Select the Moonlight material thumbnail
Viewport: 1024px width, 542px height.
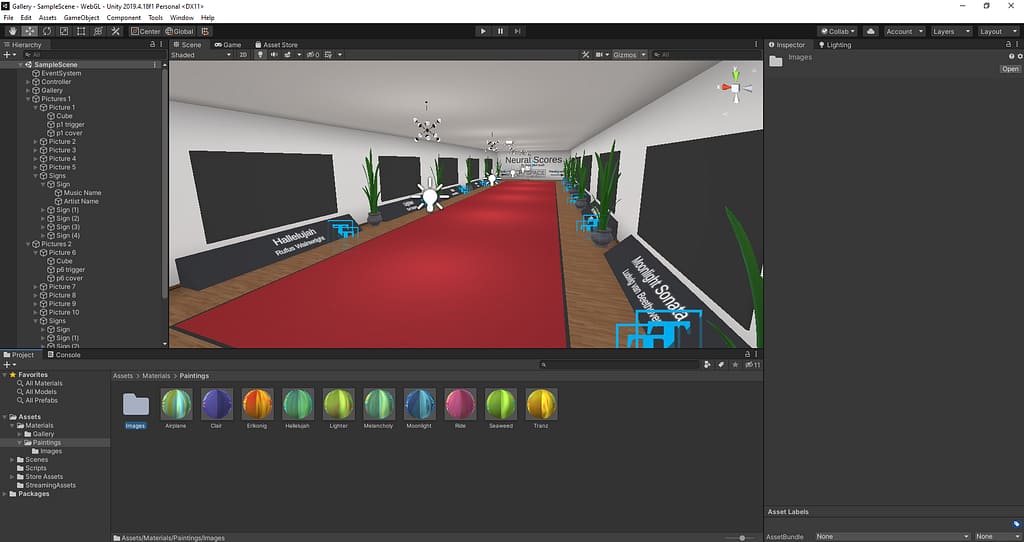[419, 404]
